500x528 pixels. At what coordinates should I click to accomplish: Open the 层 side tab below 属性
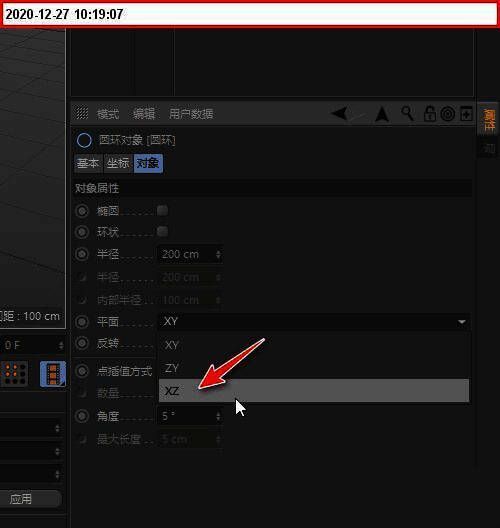489,148
